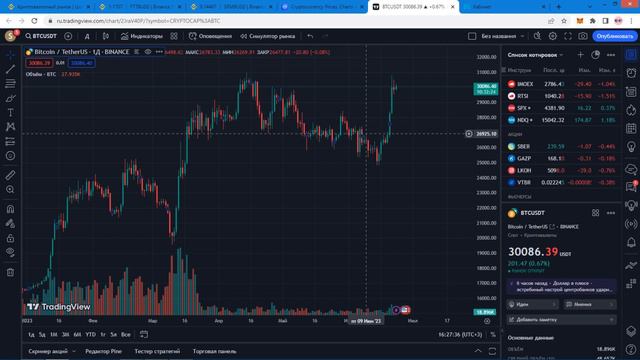Open the Indicators menu

(x=142, y=36)
